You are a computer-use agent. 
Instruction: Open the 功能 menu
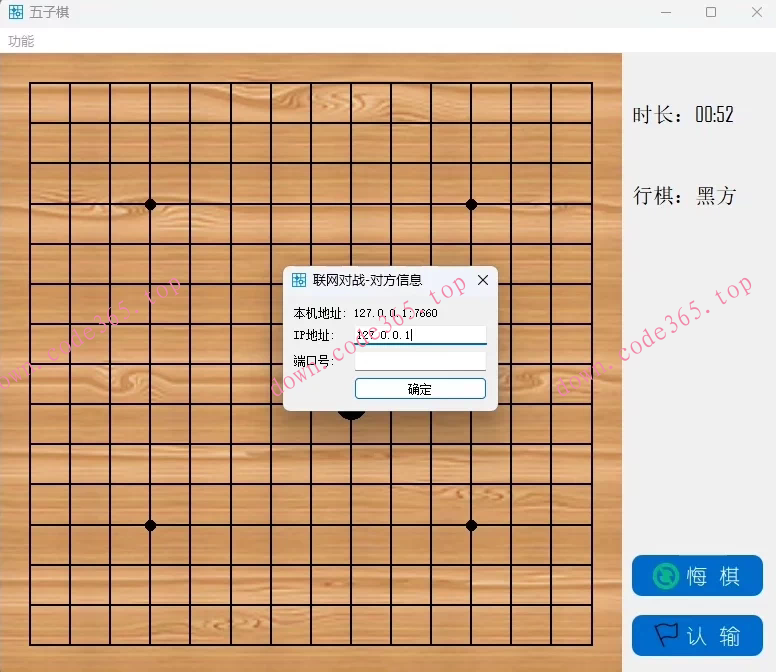[21, 41]
